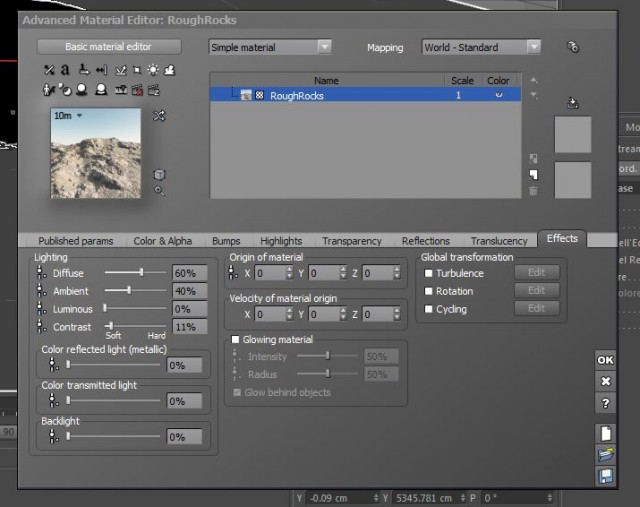Click the randomize material icon beside preview
640x507 pixels.
[159, 116]
